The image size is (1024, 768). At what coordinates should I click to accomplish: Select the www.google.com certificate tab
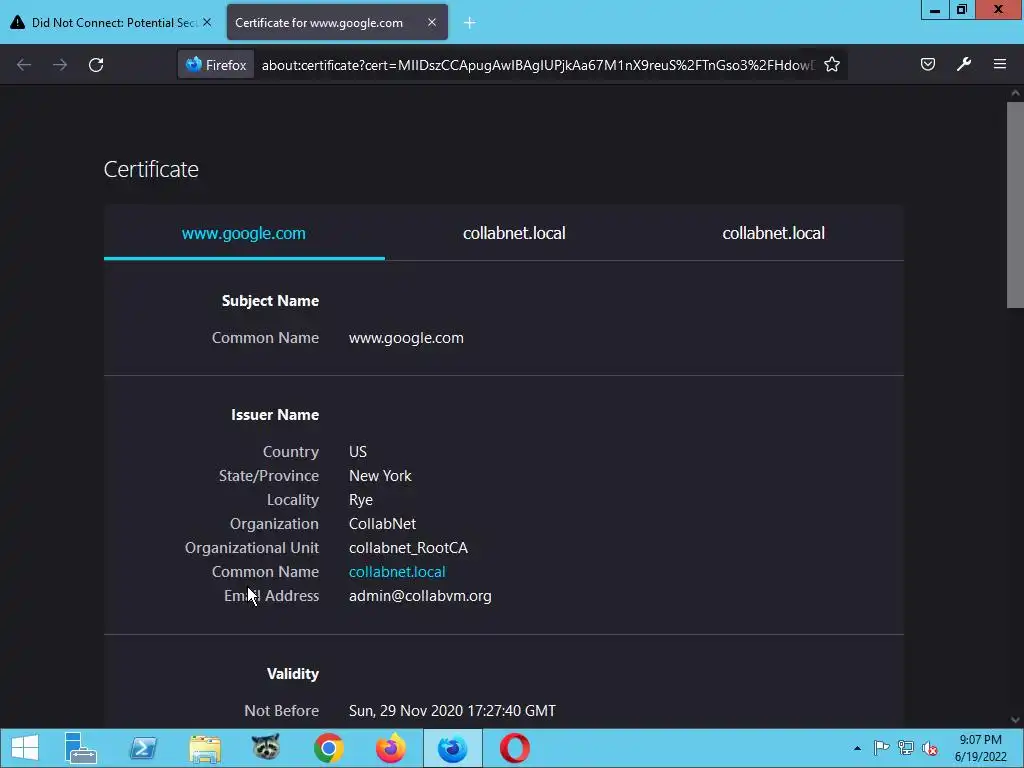(244, 233)
